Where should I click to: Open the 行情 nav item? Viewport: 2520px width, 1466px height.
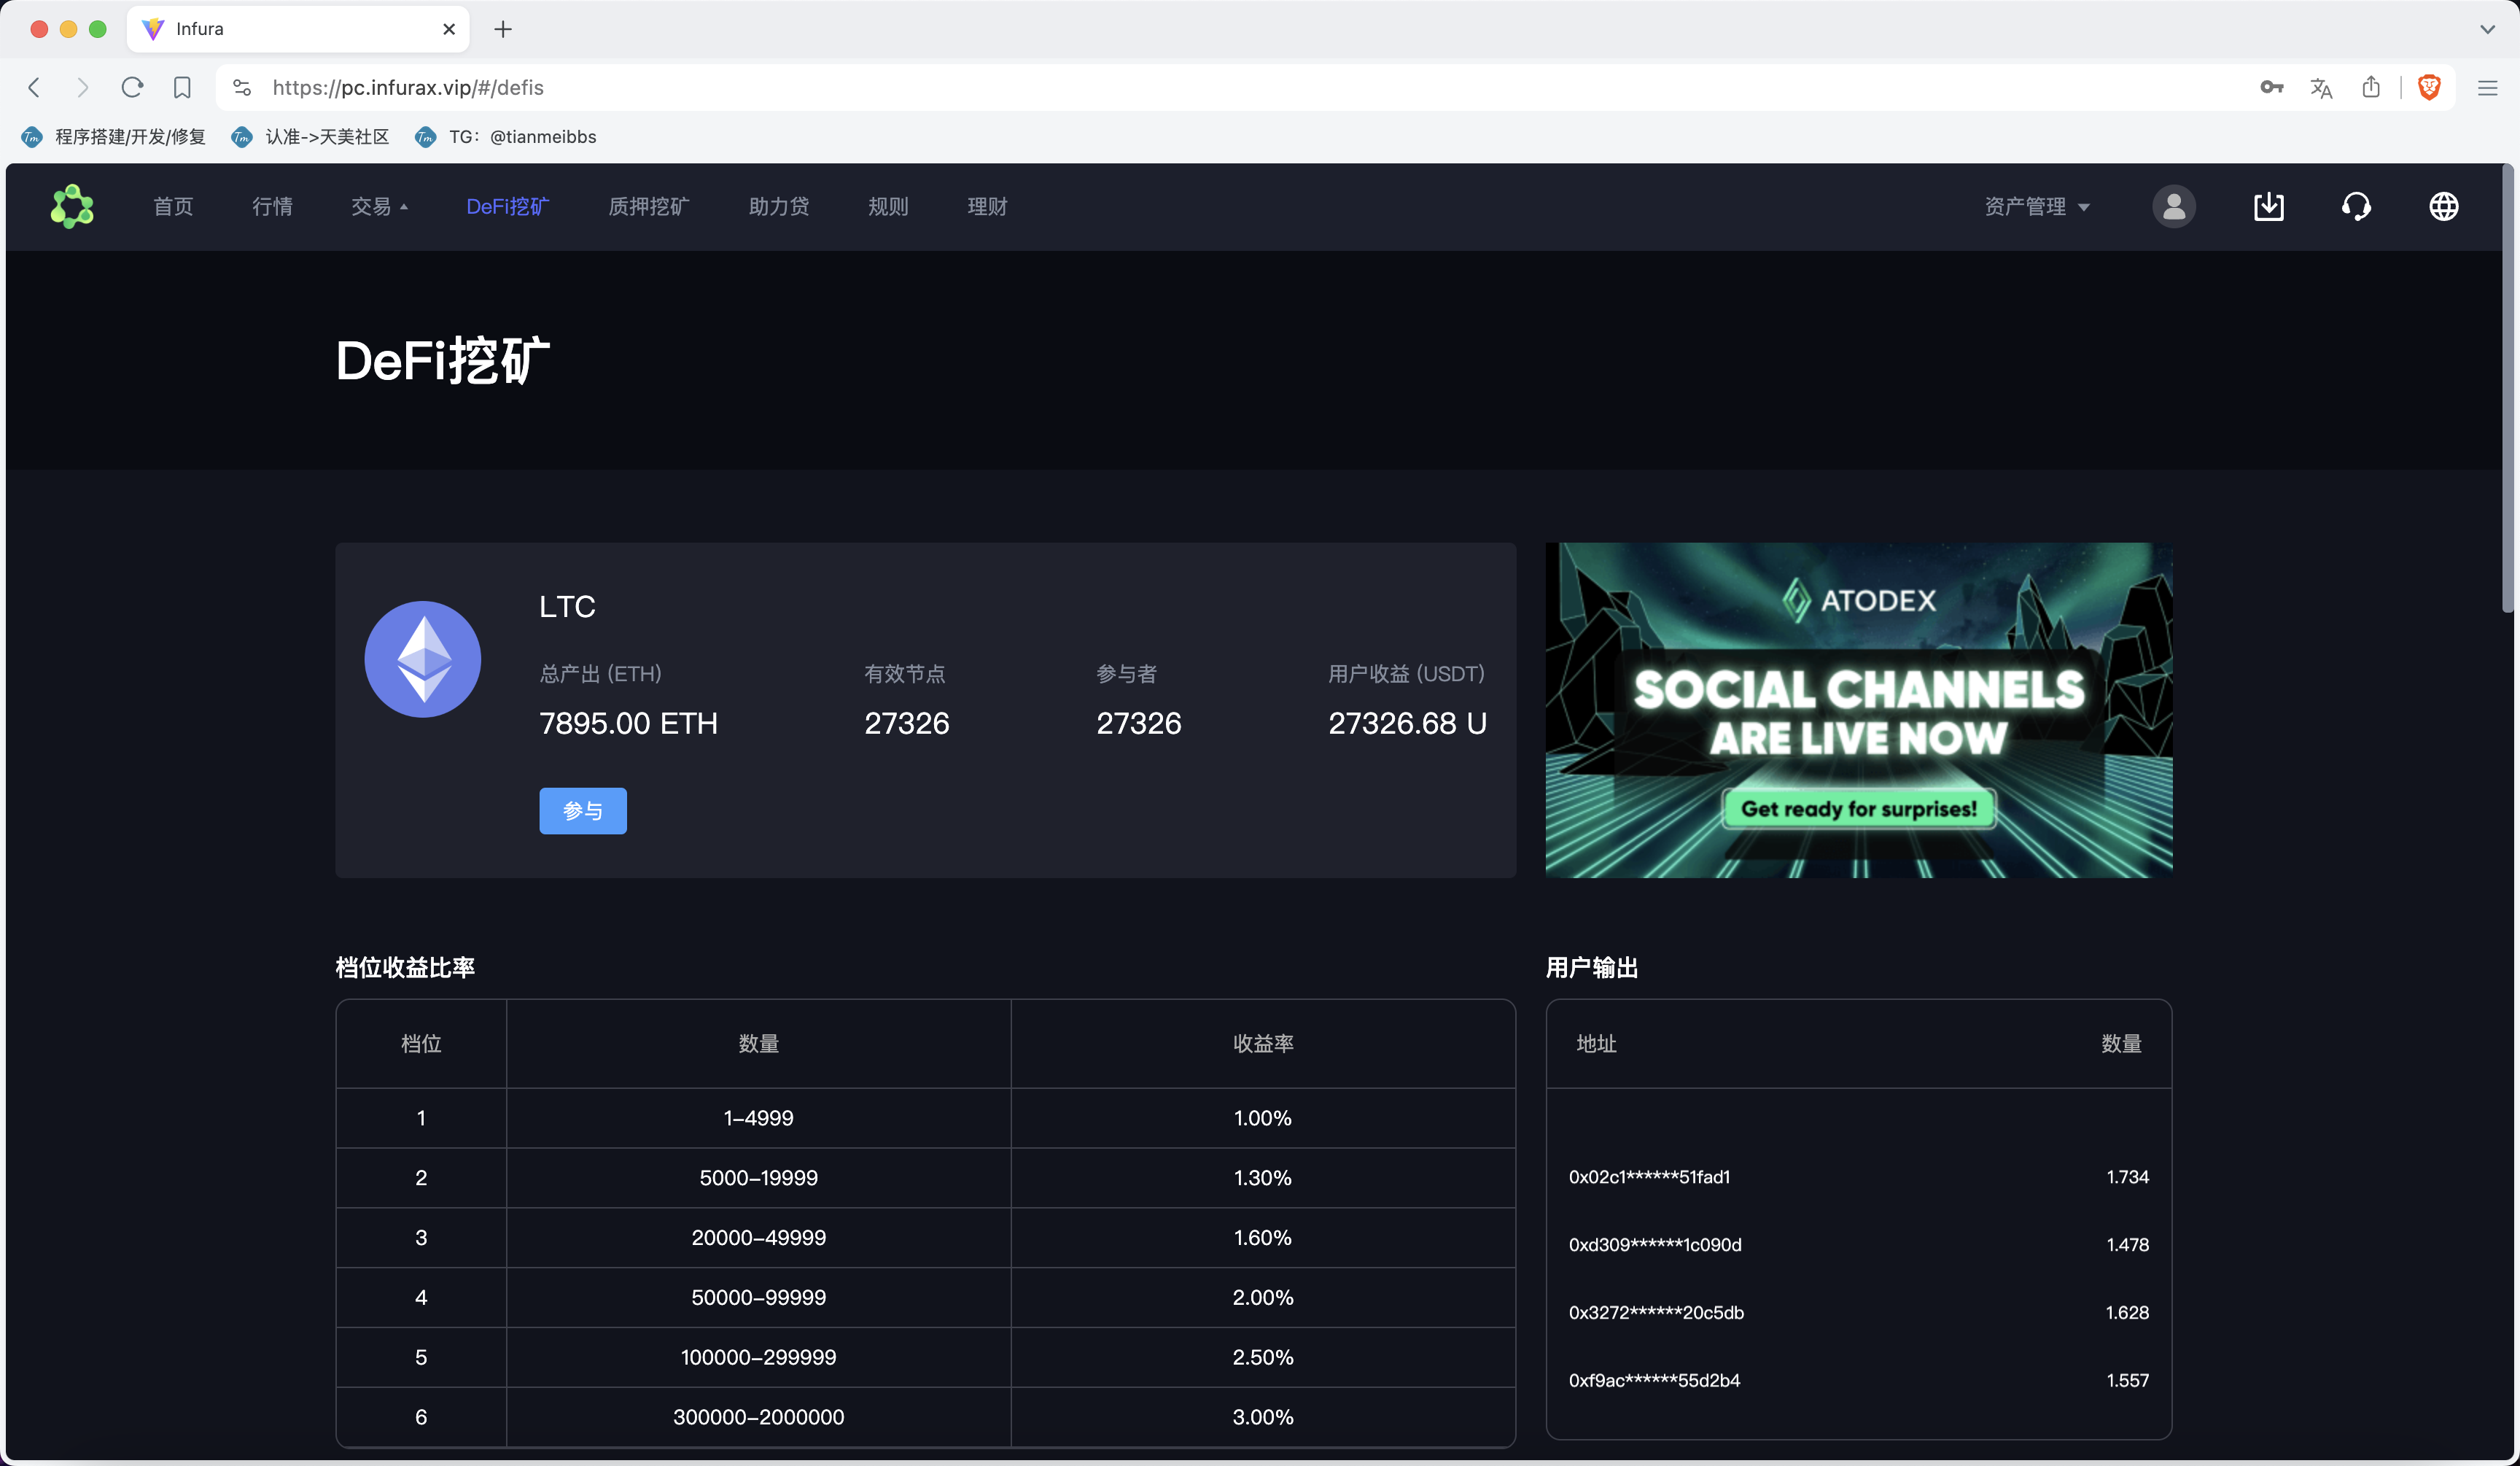tap(272, 206)
